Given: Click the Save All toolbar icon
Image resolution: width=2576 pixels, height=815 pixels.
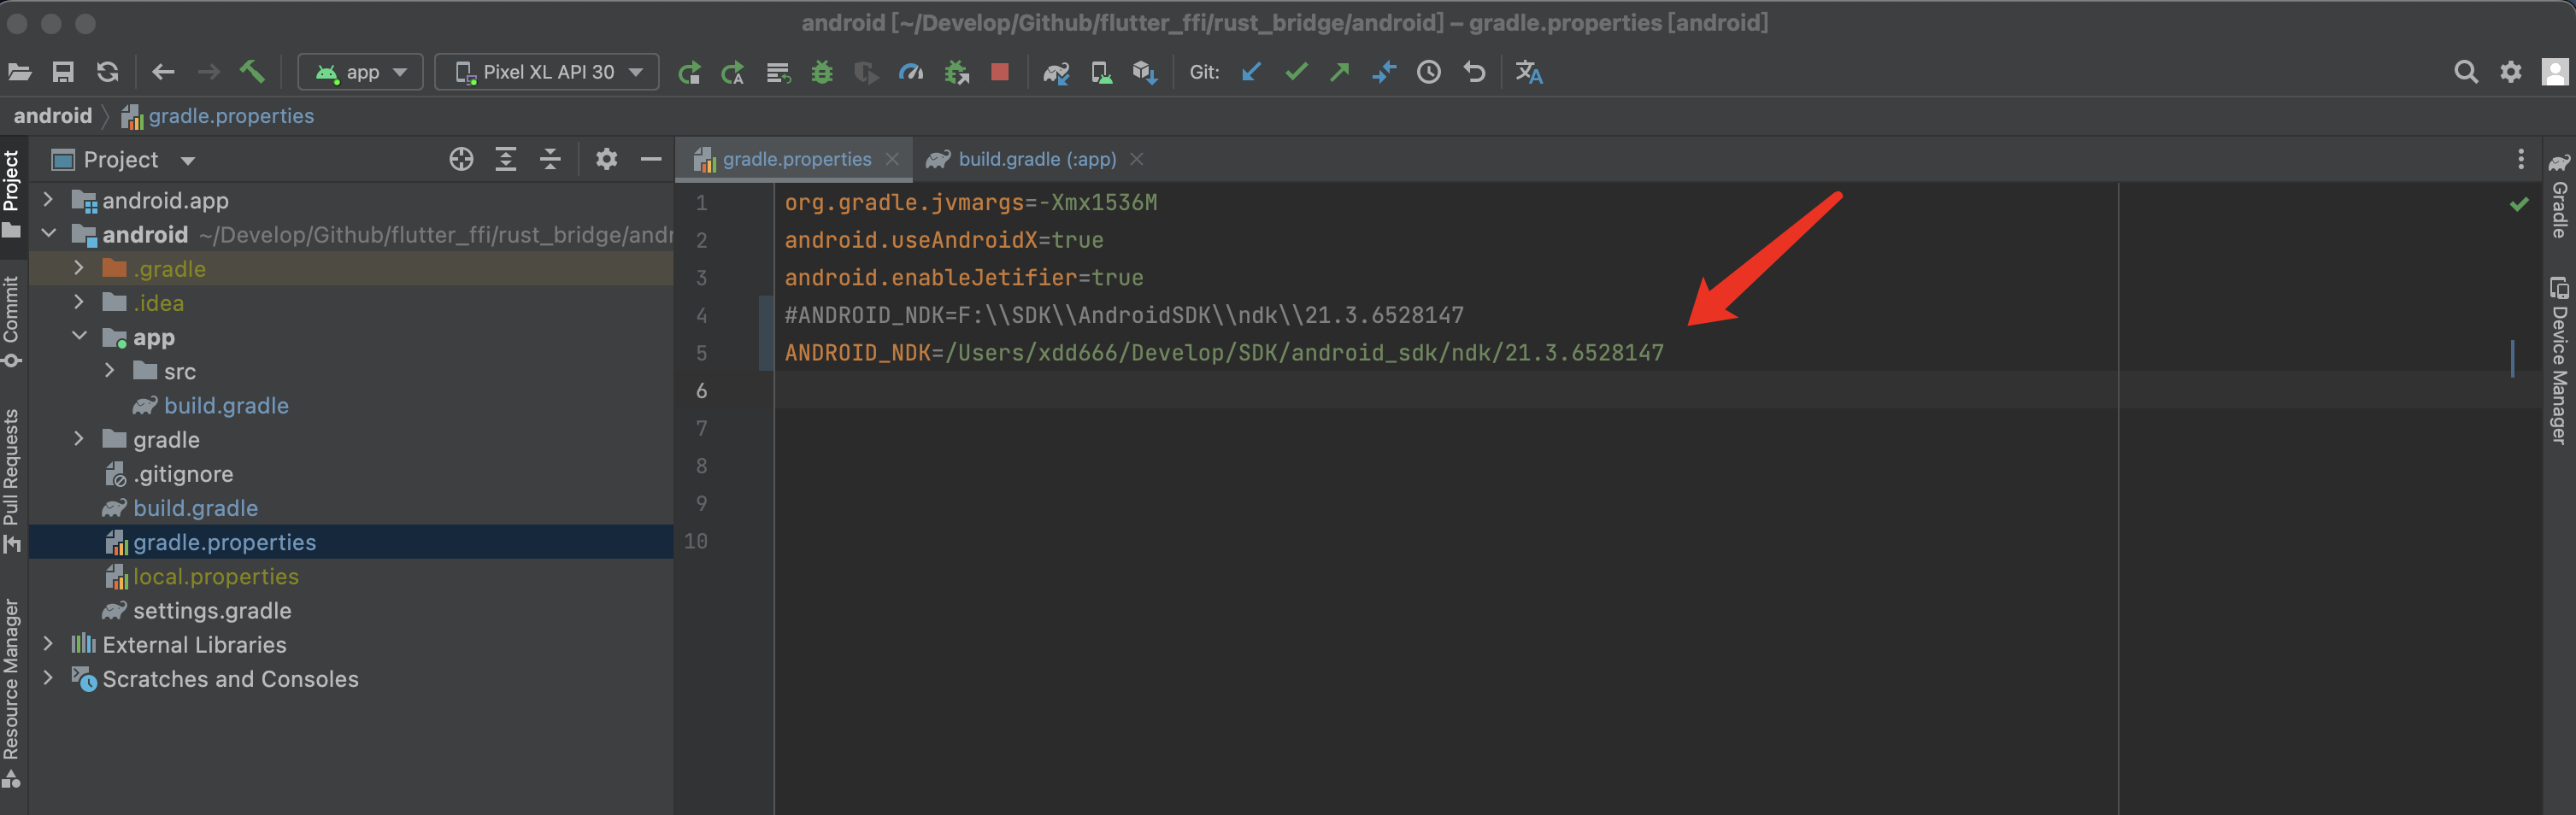Looking at the screenshot, I should [x=63, y=72].
